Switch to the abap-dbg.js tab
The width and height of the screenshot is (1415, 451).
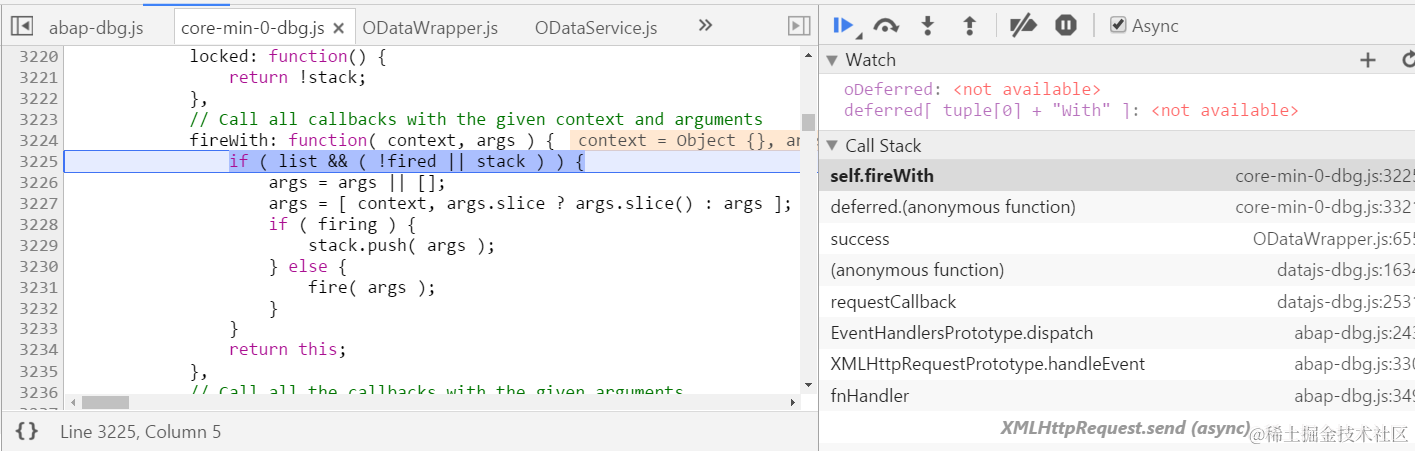coord(96,28)
